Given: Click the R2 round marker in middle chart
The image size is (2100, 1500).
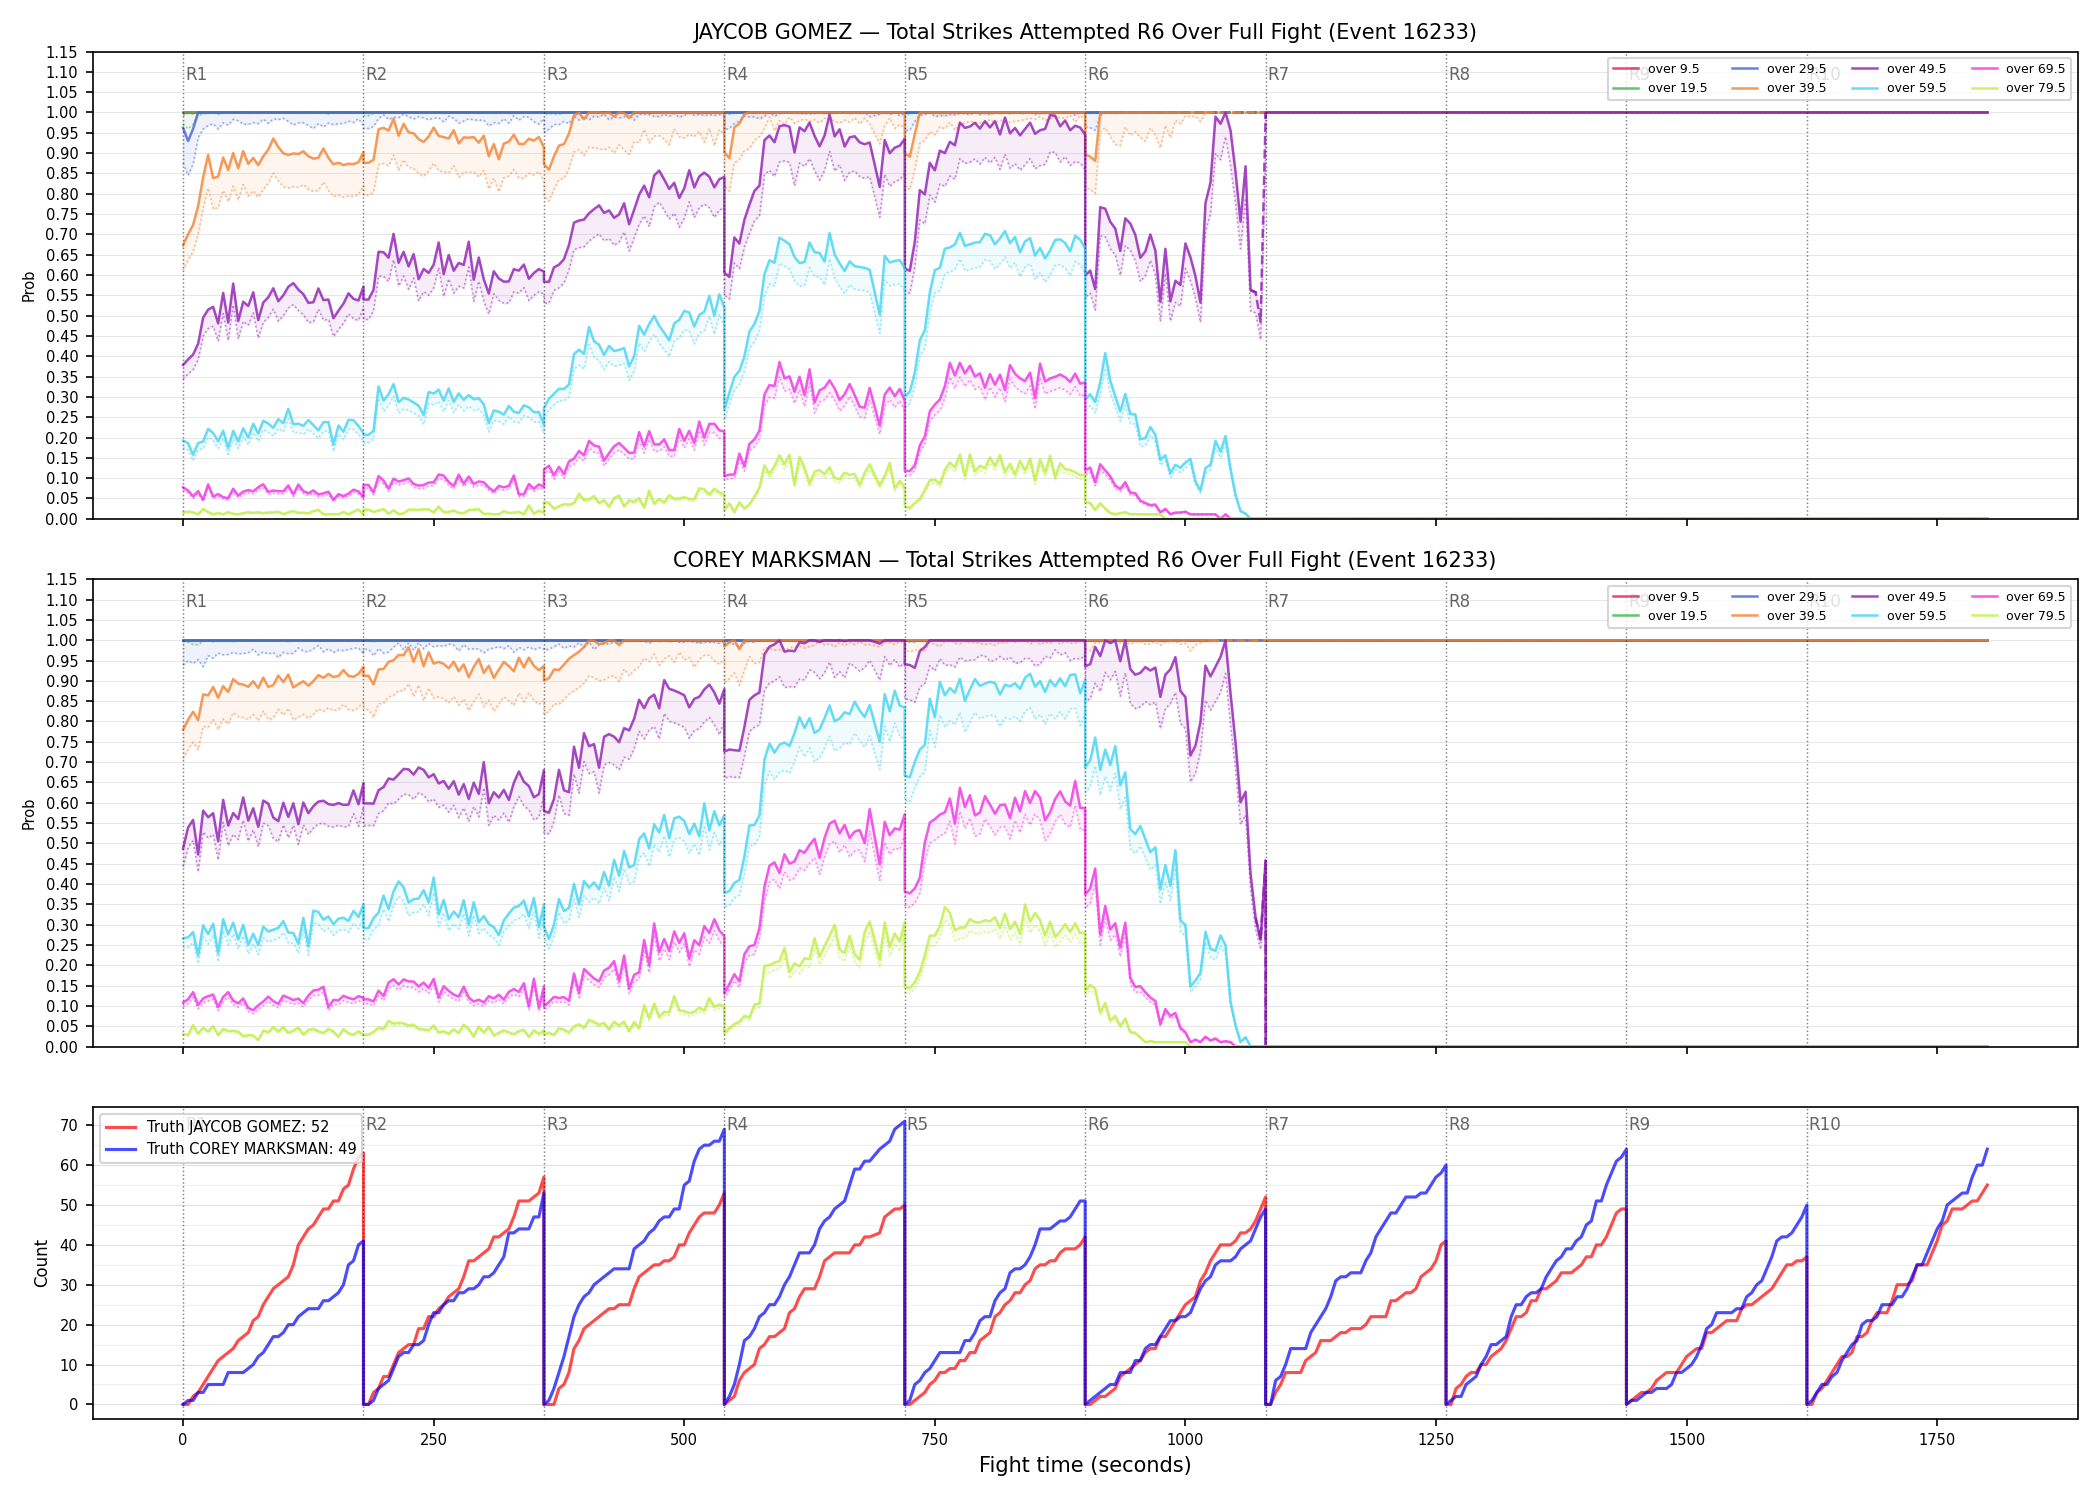Looking at the screenshot, I should [376, 601].
